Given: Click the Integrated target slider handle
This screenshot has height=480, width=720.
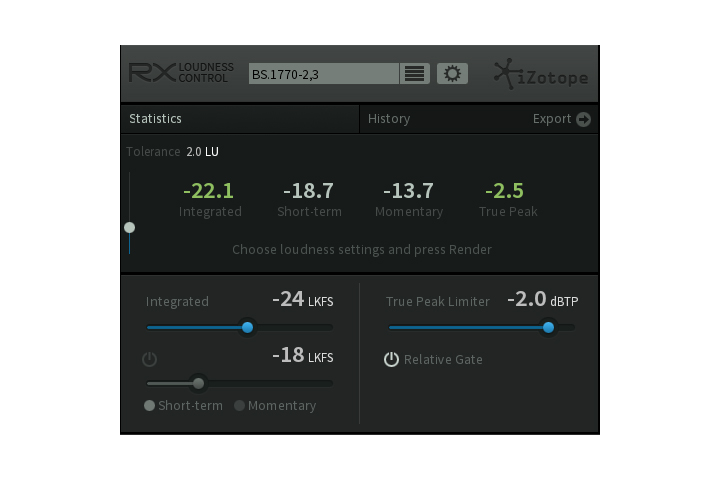Looking at the screenshot, I should 248,327.
